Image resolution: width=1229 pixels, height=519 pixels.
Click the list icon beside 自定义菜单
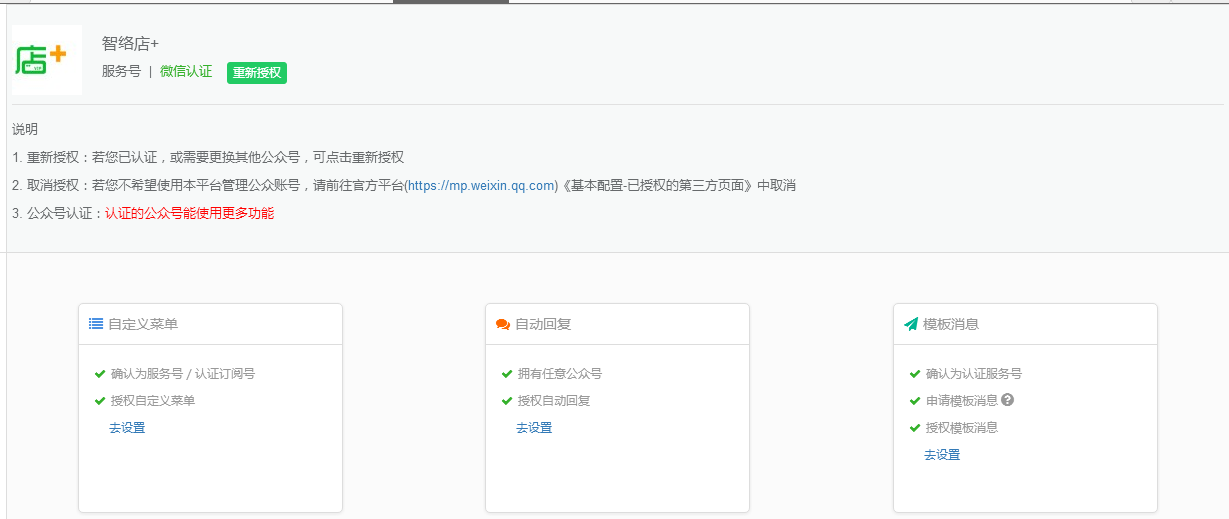pyautogui.click(x=96, y=324)
